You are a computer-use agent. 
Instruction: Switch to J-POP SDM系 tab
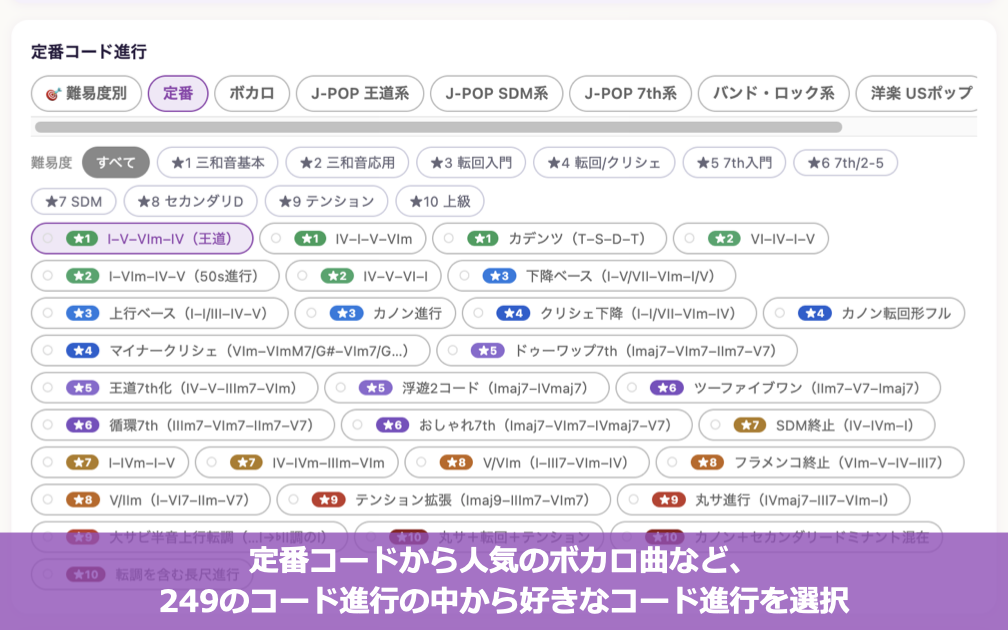(x=497, y=94)
